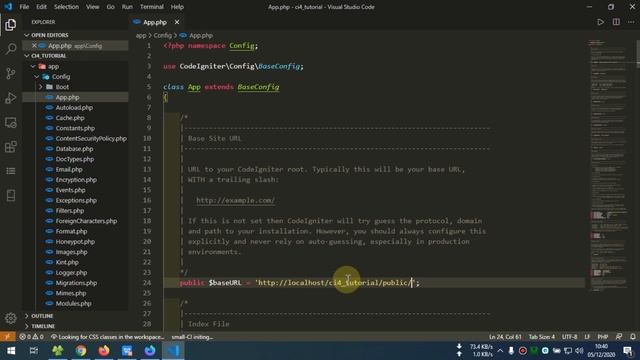The width and height of the screenshot is (640, 360).
Task: Change indentation via Tab Size: 4
Action: click(542, 337)
